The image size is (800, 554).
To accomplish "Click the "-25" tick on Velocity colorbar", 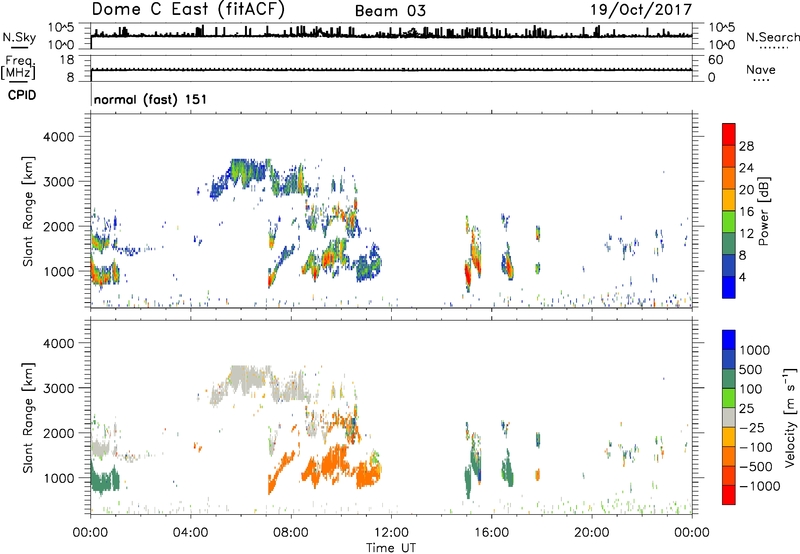I will point(751,428).
